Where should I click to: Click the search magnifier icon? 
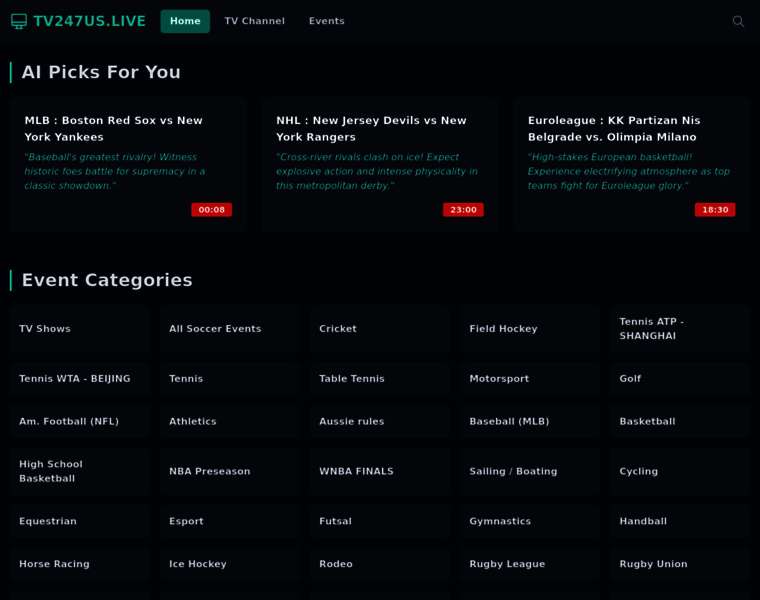tap(738, 21)
